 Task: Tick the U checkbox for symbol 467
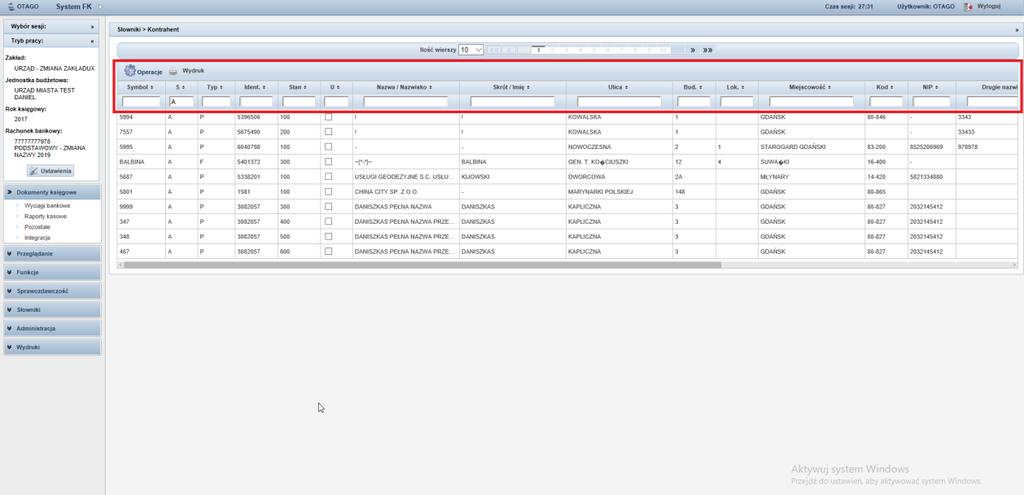328,251
